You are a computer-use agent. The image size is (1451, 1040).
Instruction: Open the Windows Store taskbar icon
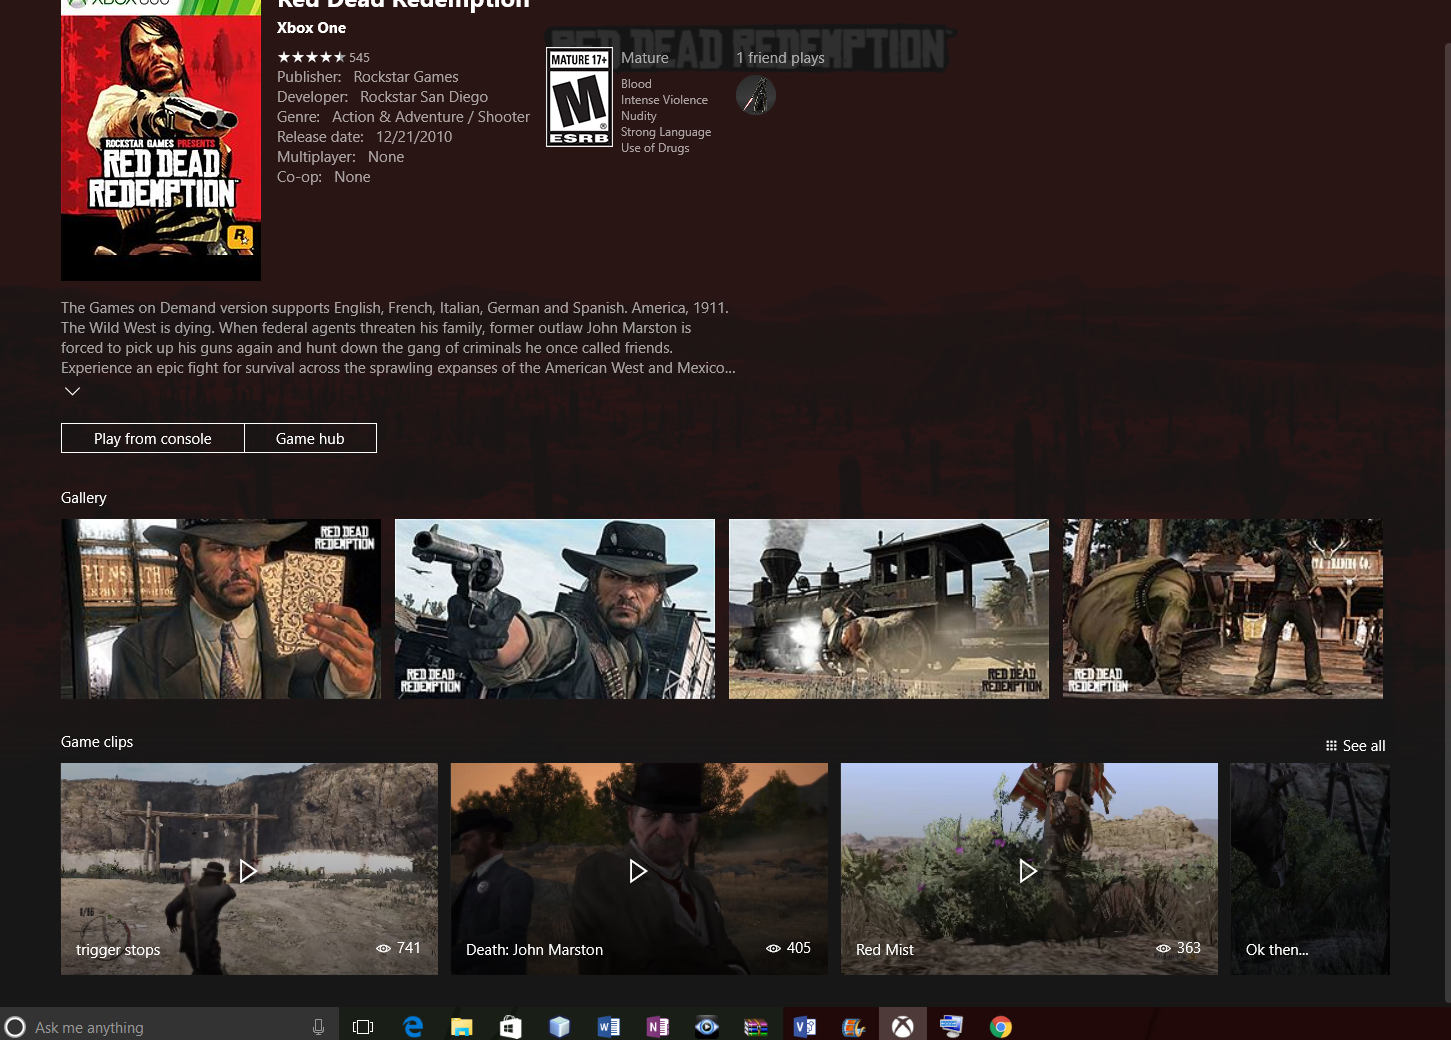[x=510, y=1027]
